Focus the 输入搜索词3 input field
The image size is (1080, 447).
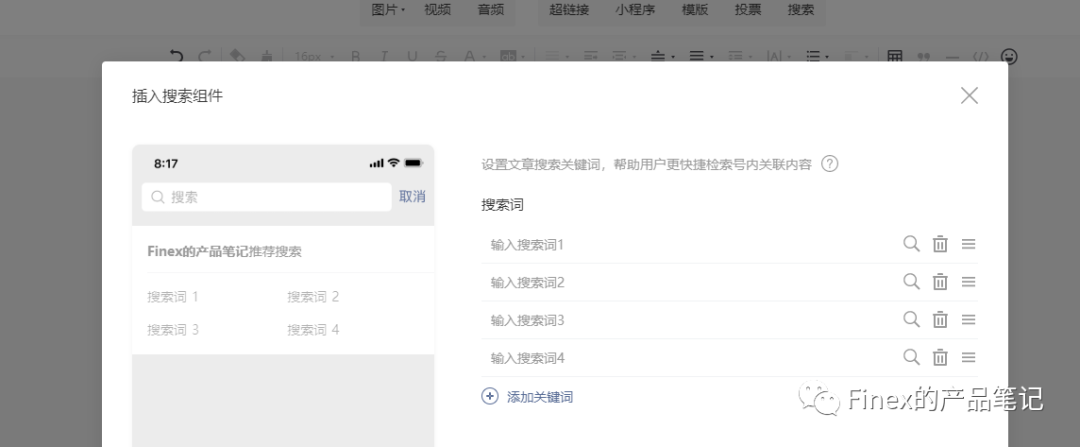[689, 320]
